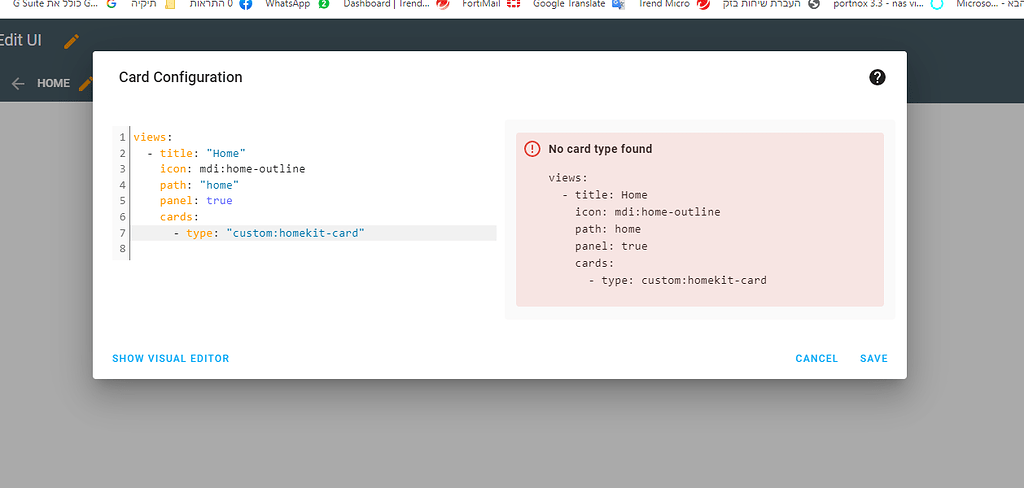
Task: Open the Facebook bookmark icon
Action: point(246,5)
